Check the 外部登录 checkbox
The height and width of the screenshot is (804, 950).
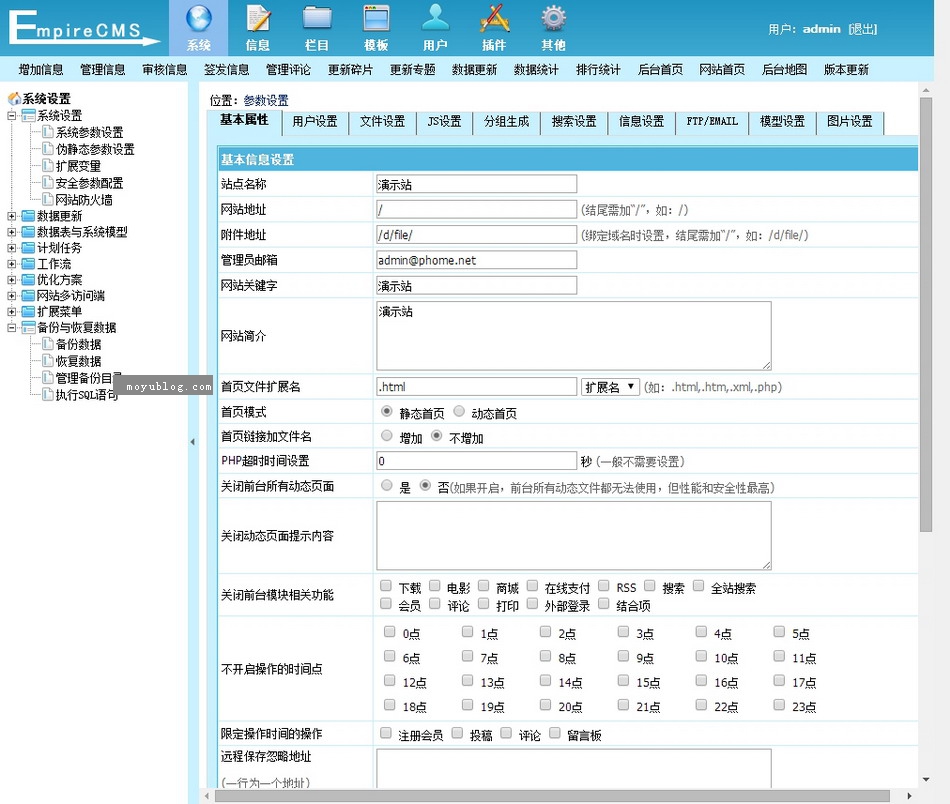coord(533,603)
